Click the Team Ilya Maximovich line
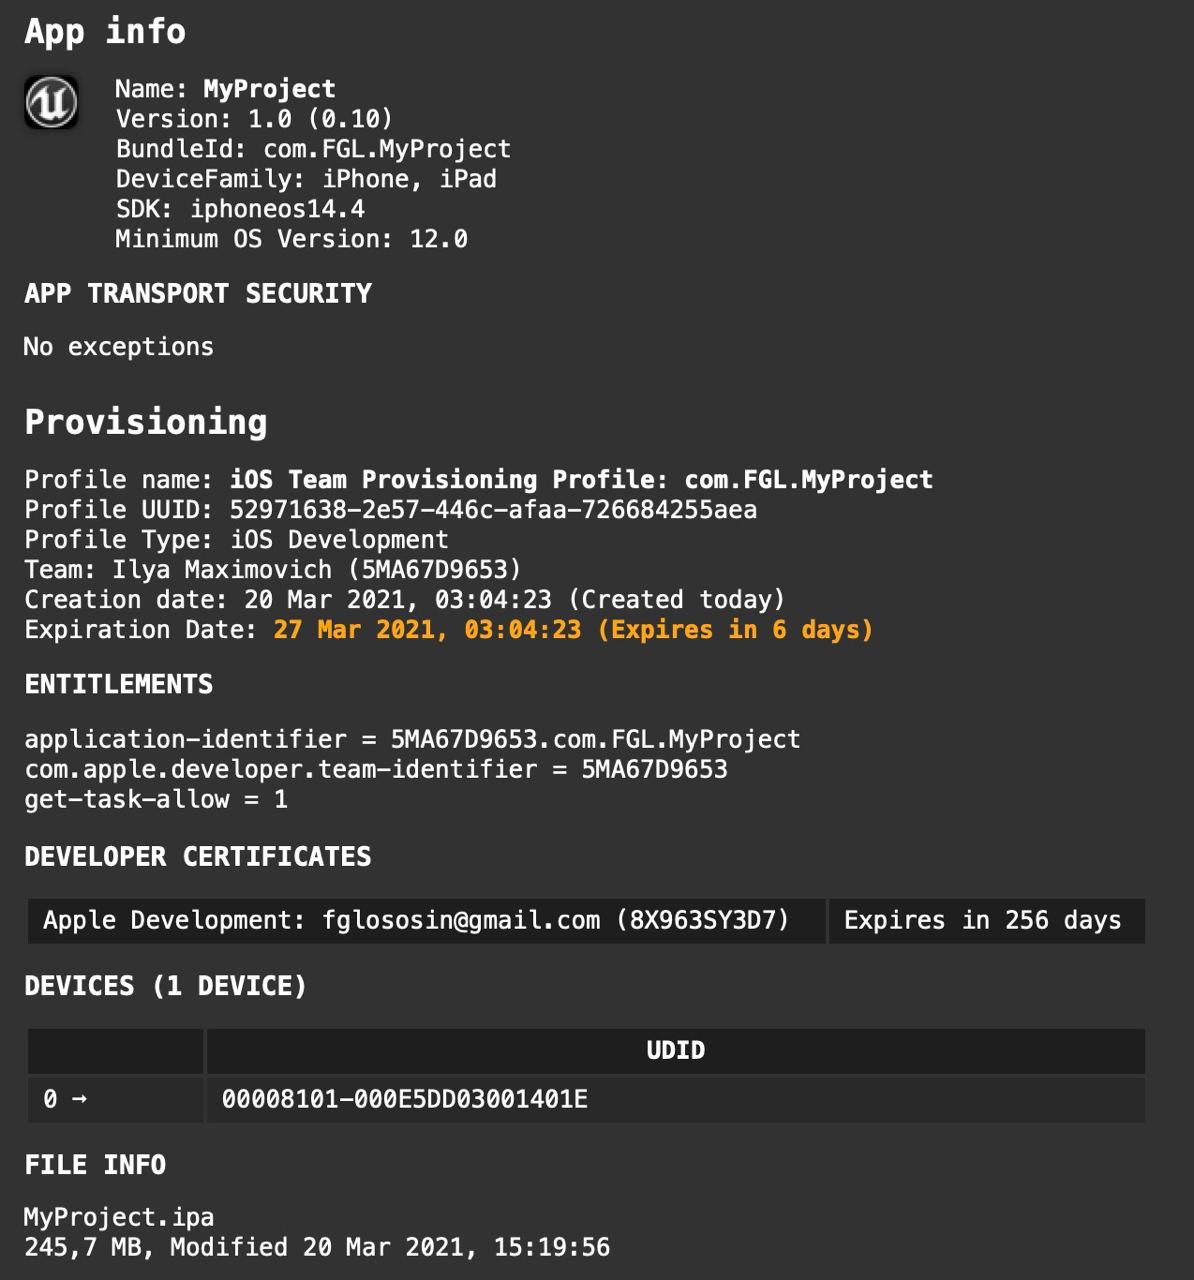The image size is (1194, 1280). click(x=272, y=570)
